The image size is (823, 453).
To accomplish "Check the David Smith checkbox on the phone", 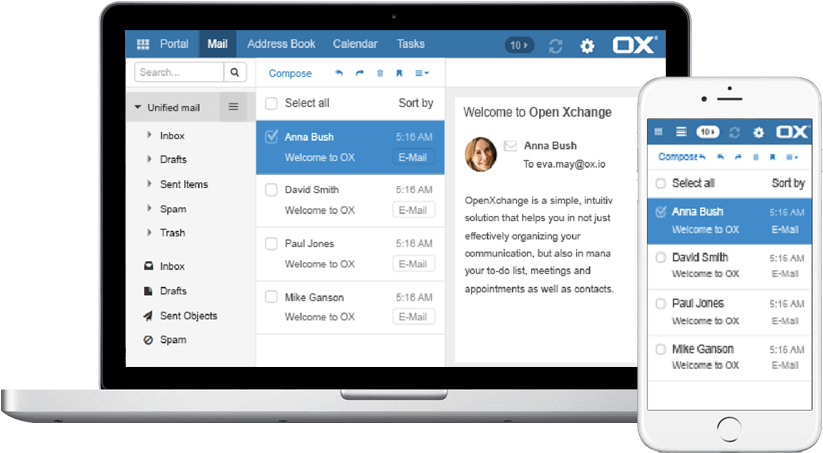I will [661, 257].
